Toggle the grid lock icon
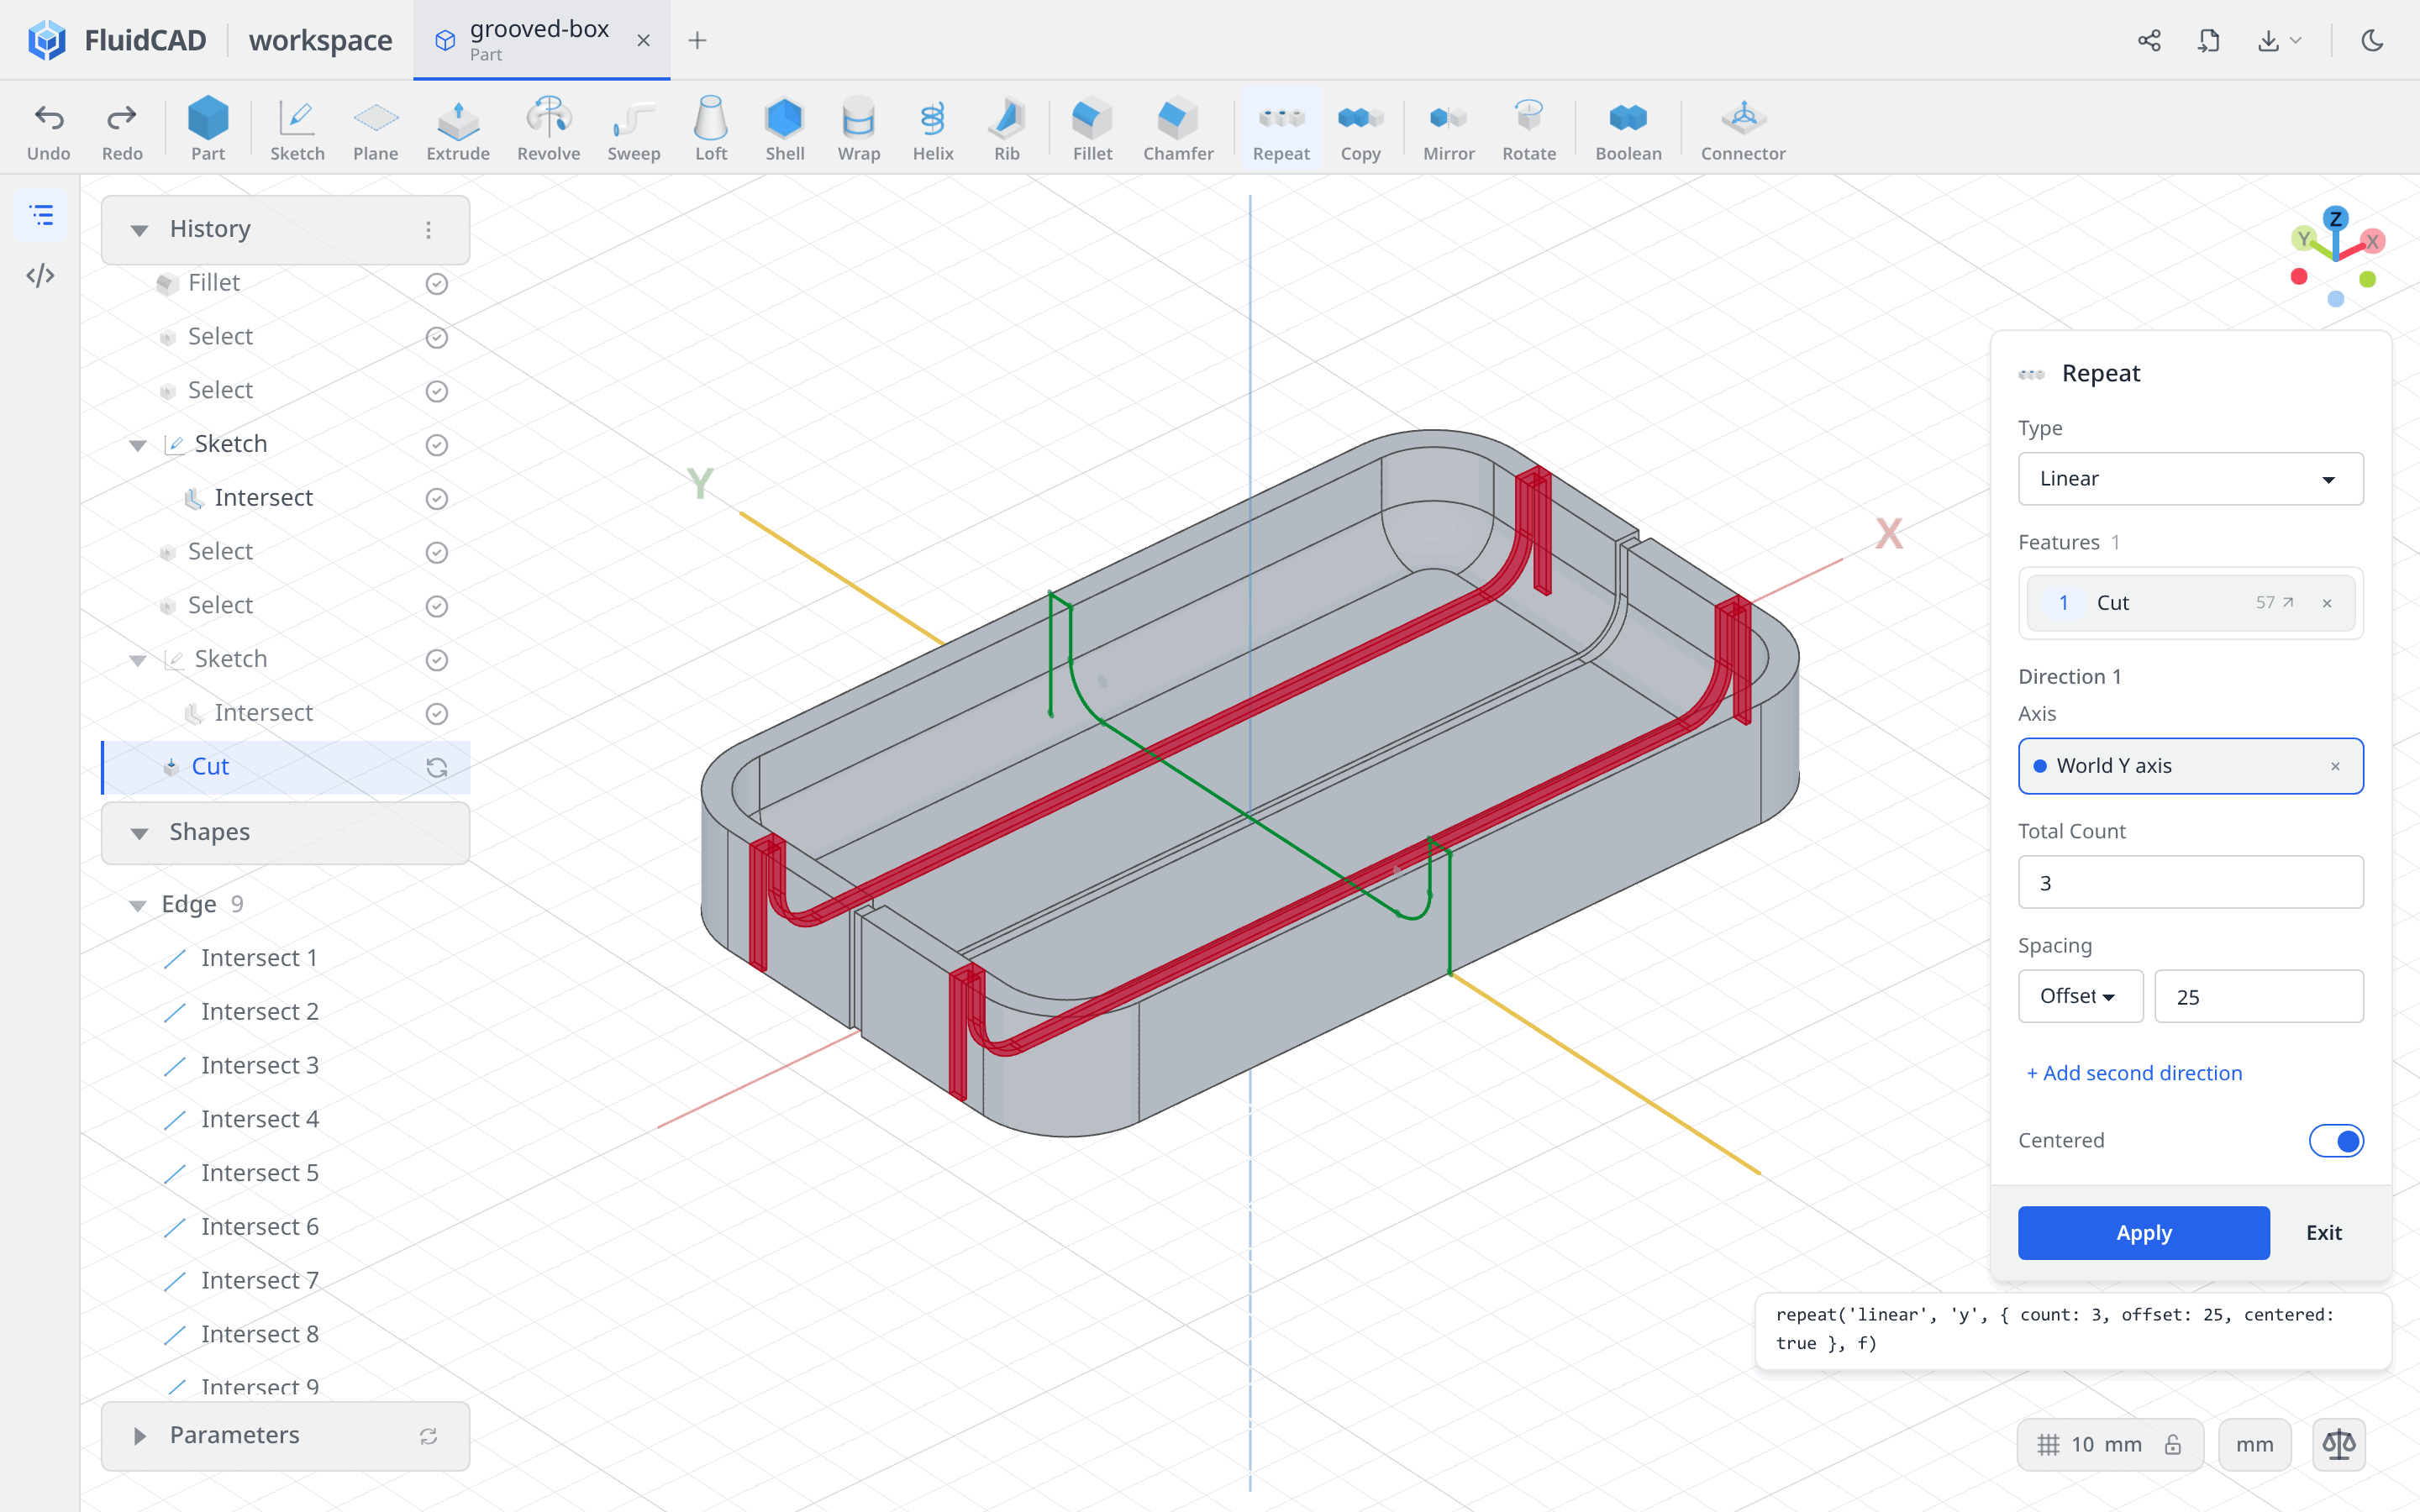The height and width of the screenshot is (1512, 2420). click(x=2173, y=1444)
